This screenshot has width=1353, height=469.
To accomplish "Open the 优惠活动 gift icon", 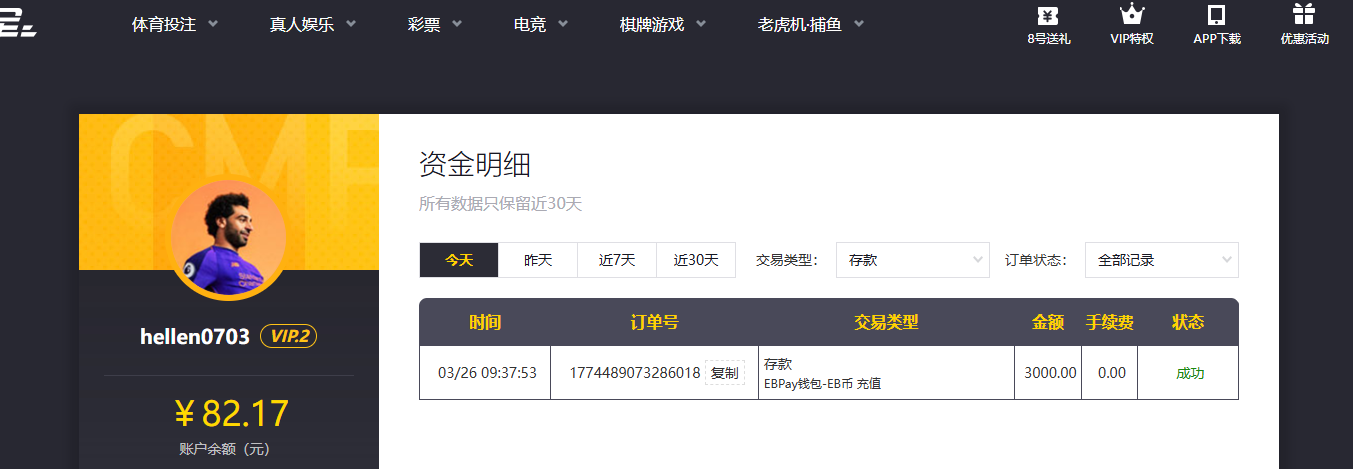I will (x=1304, y=16).
